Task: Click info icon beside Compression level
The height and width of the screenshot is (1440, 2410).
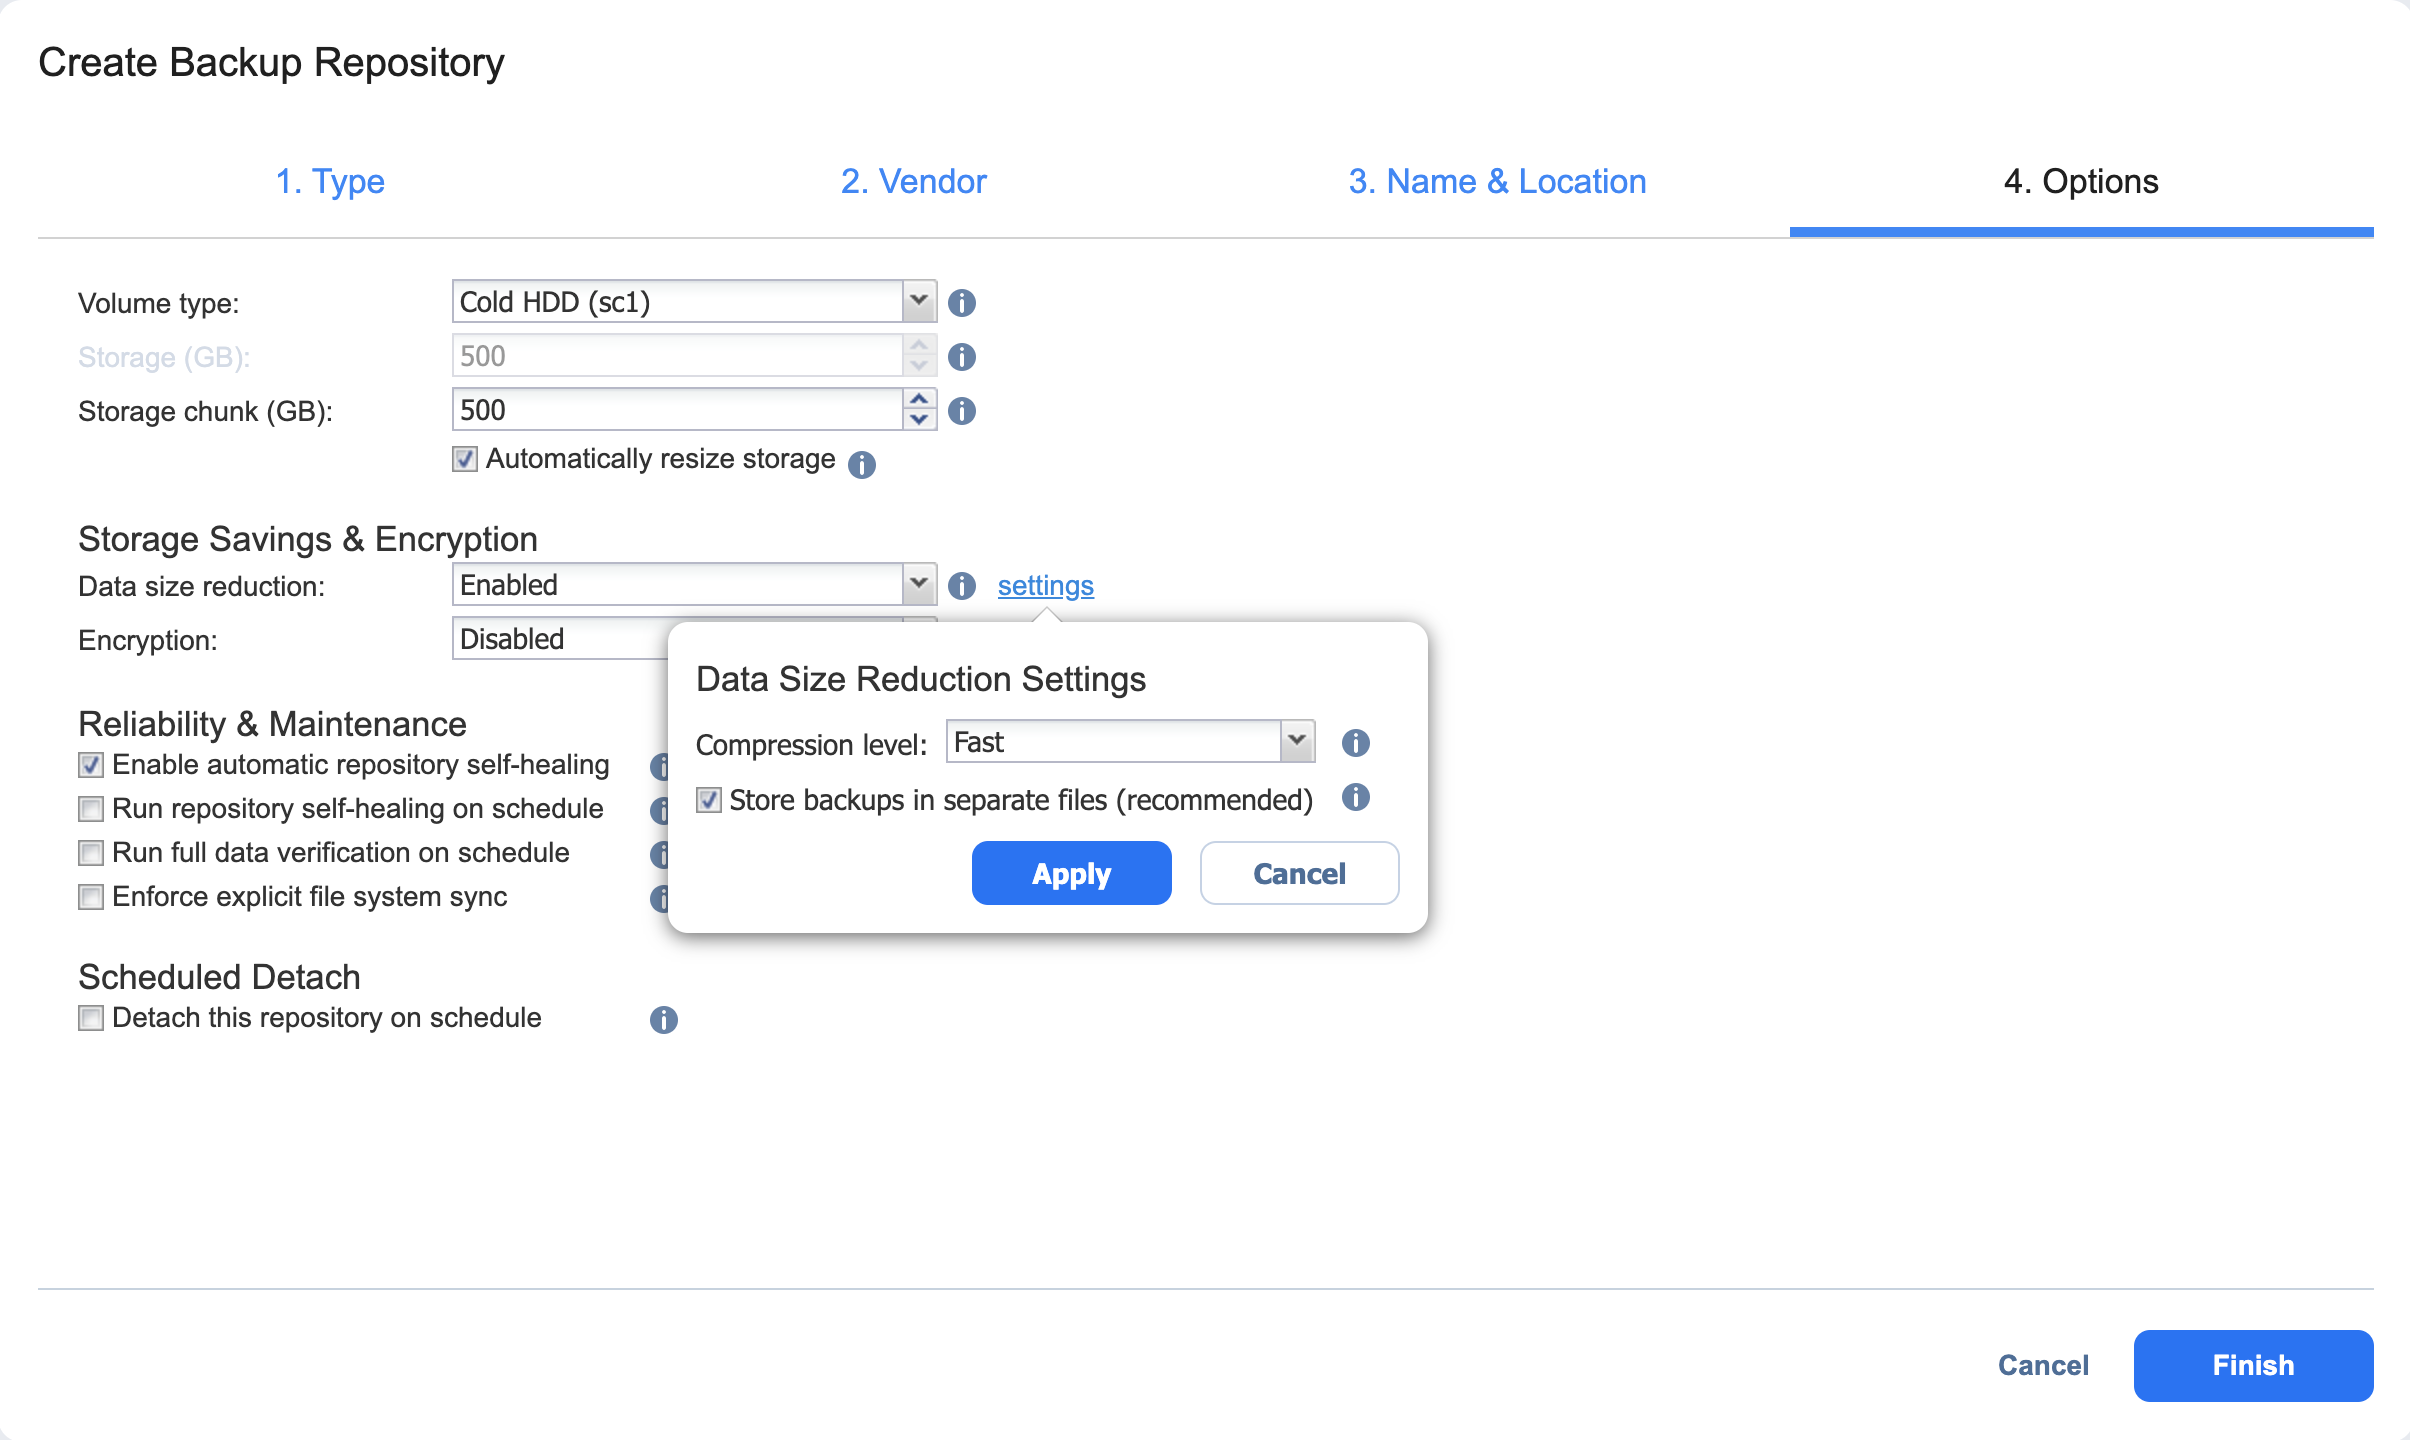Action: pyautogui.click(x=1355, y=743)
